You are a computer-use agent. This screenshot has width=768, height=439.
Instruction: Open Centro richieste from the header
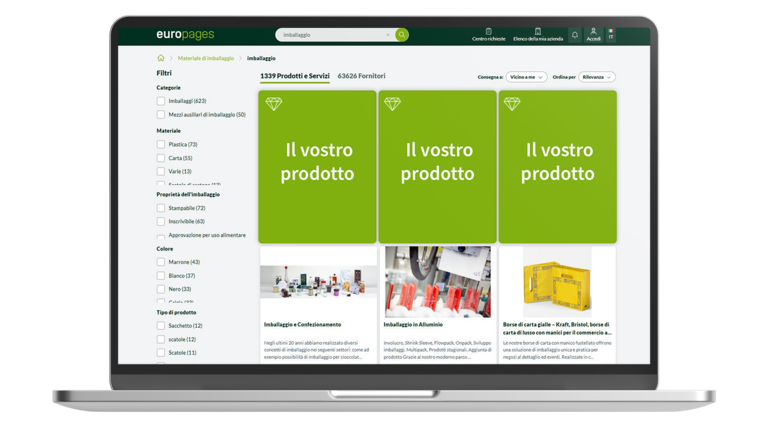(488, 35)
